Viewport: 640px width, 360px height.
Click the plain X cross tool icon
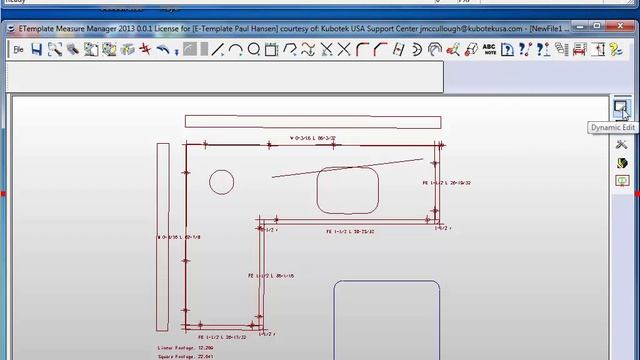(344, 50)
